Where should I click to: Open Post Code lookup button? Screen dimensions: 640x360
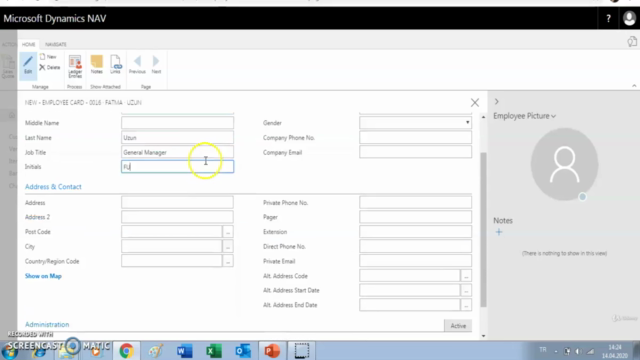pyautogui.click(x=228, y=232)
